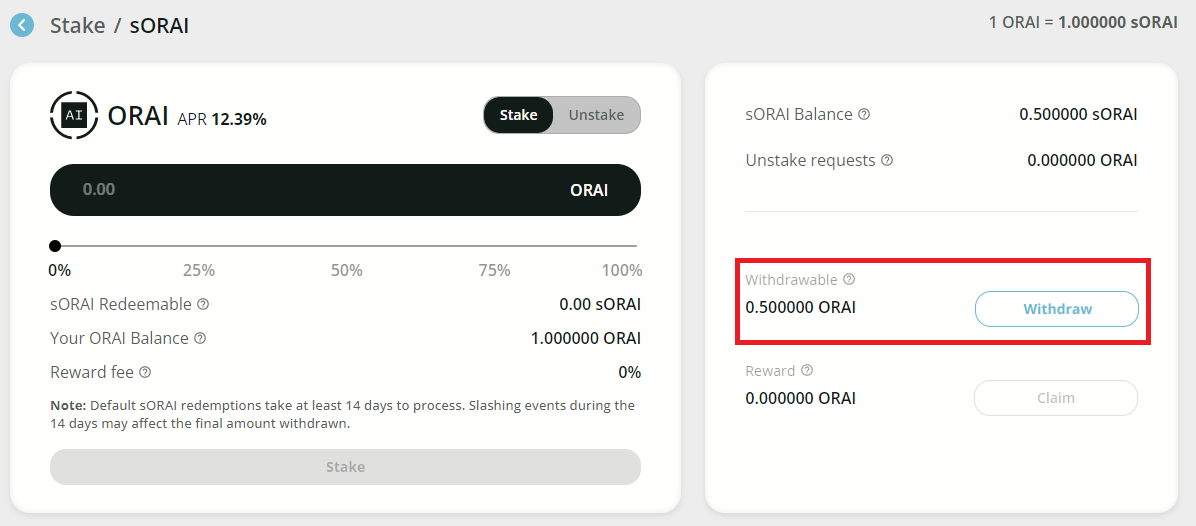Click the ORAI token logo
1196x526 pixels.
tap(74, 115)
